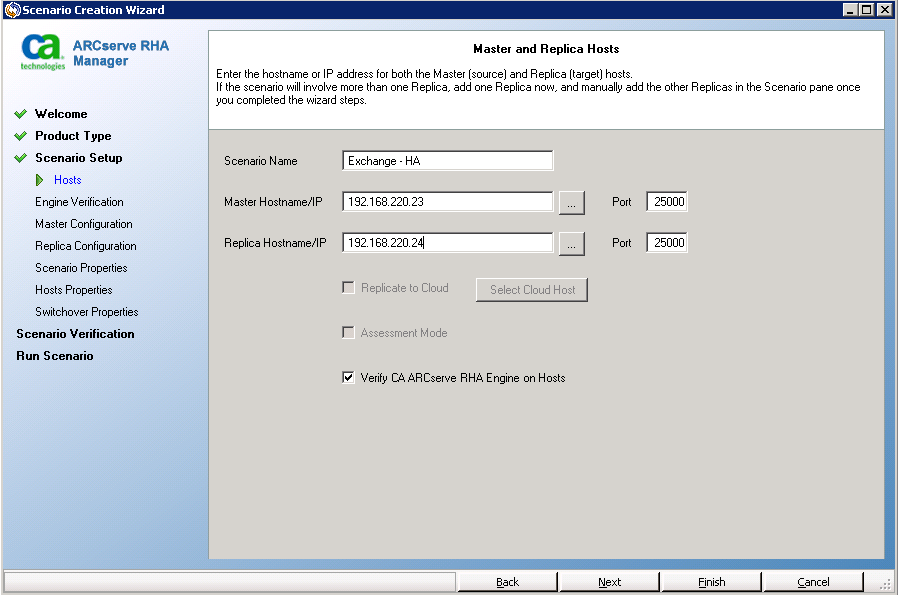Viewport: 898px width, 595px height.
Task: Click the green checkmark beside Welcome
Action: click(x=20, y=114)
